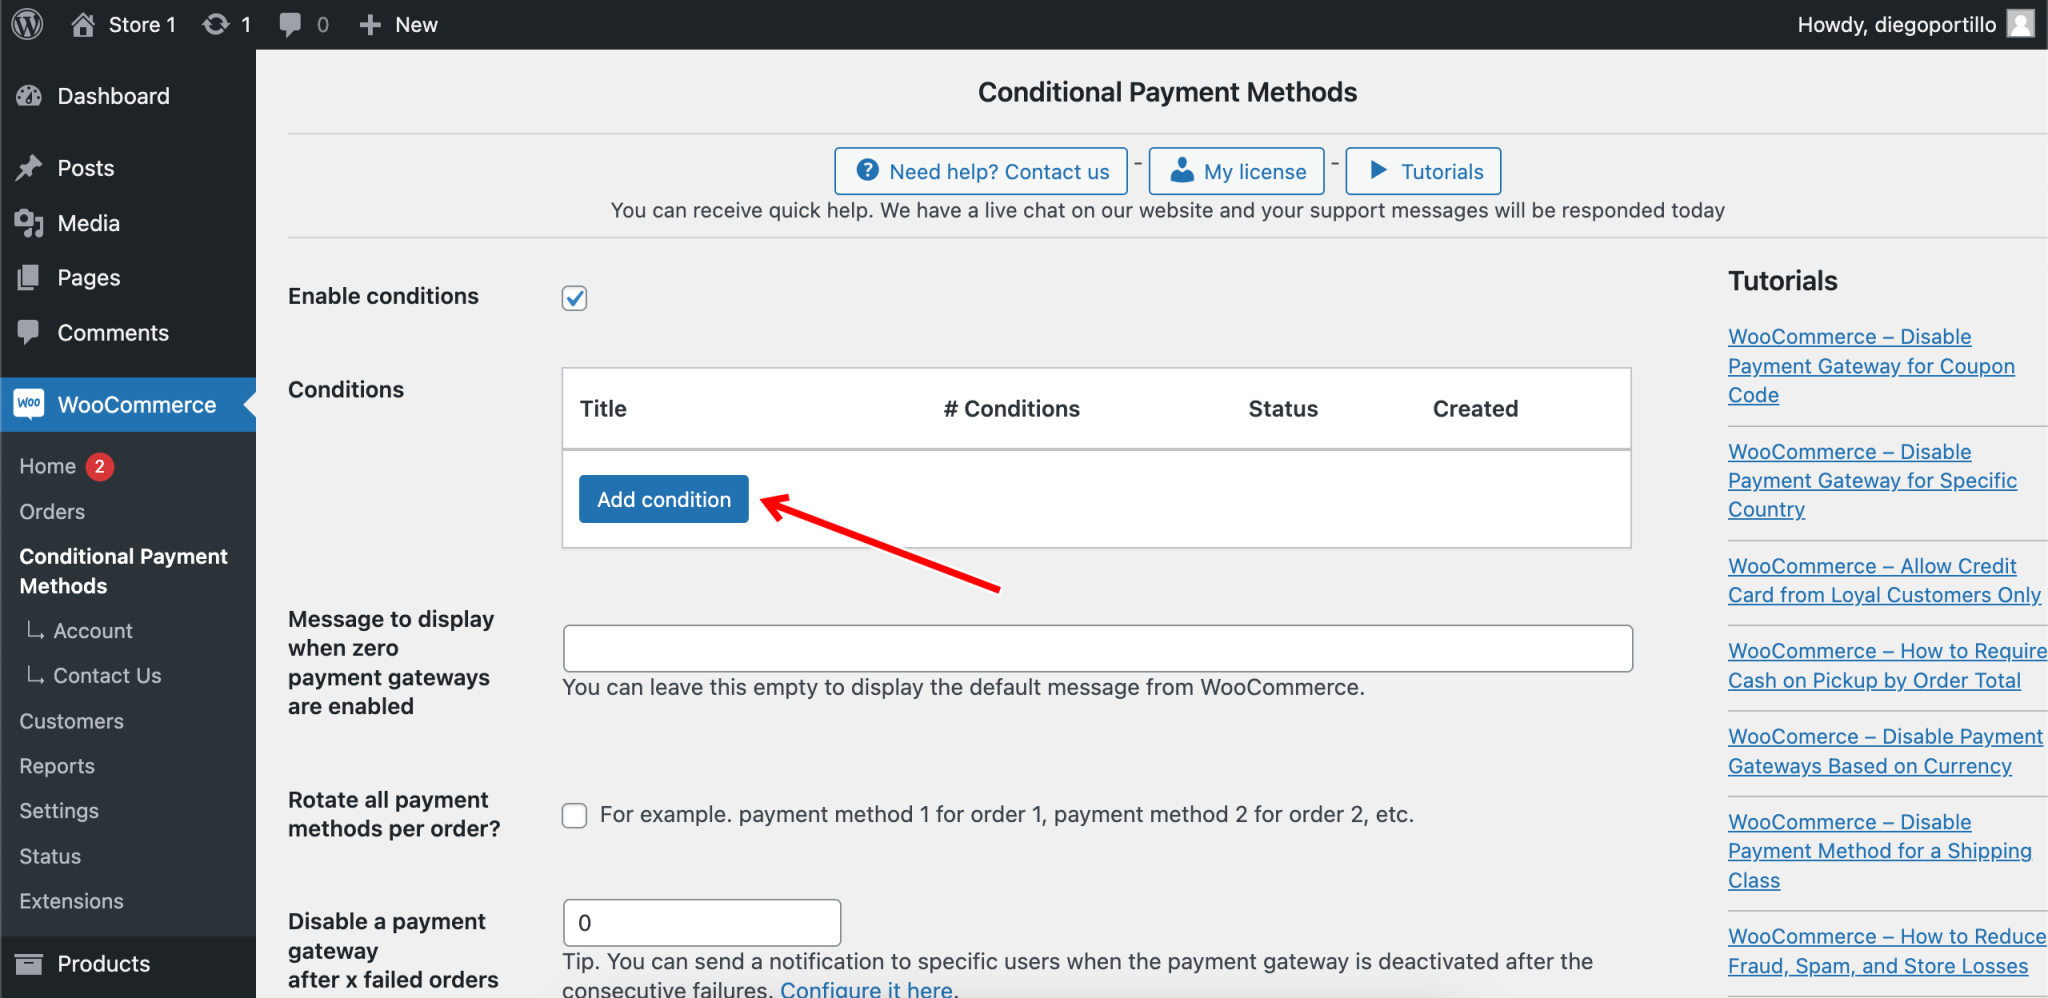This screenshot has width=2048, height=998.
Task: Open the Extensions submenu item
Action: point(70,900)
